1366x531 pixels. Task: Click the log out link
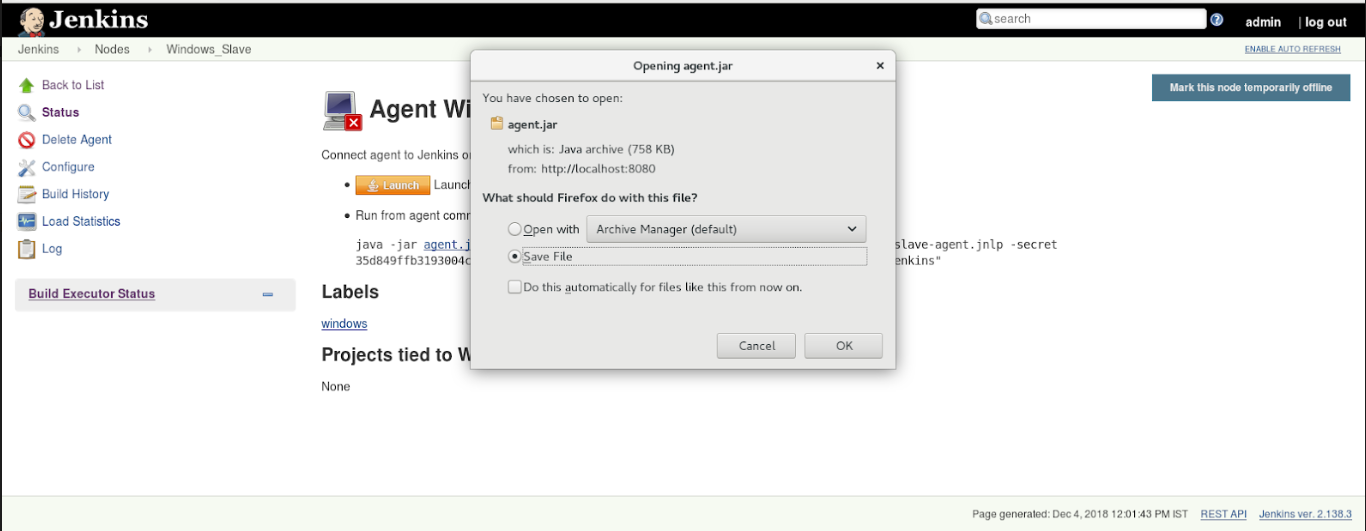[1326, 22]
